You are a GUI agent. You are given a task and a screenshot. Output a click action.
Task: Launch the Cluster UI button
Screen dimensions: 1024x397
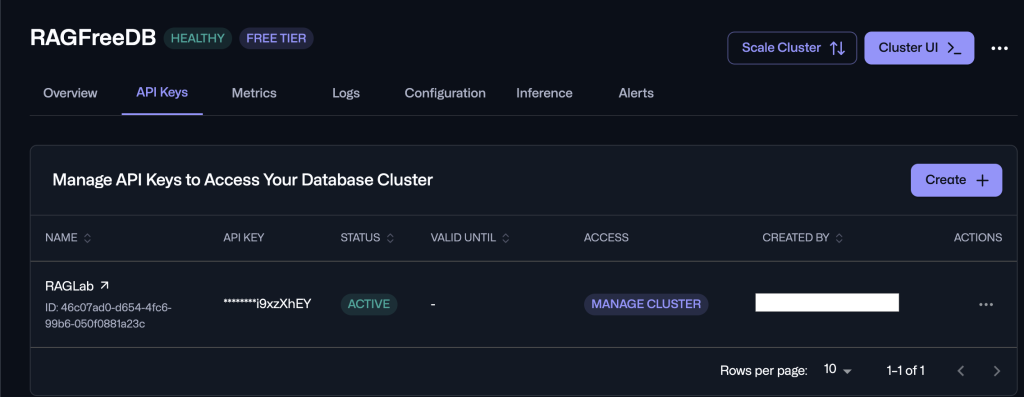pos(920,48)
